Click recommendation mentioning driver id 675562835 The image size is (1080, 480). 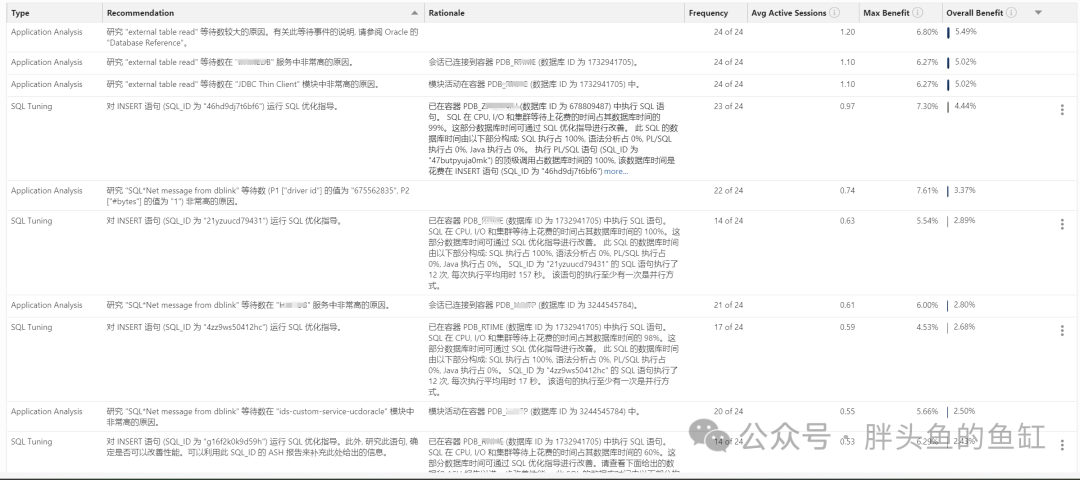[x=258, y=196]
